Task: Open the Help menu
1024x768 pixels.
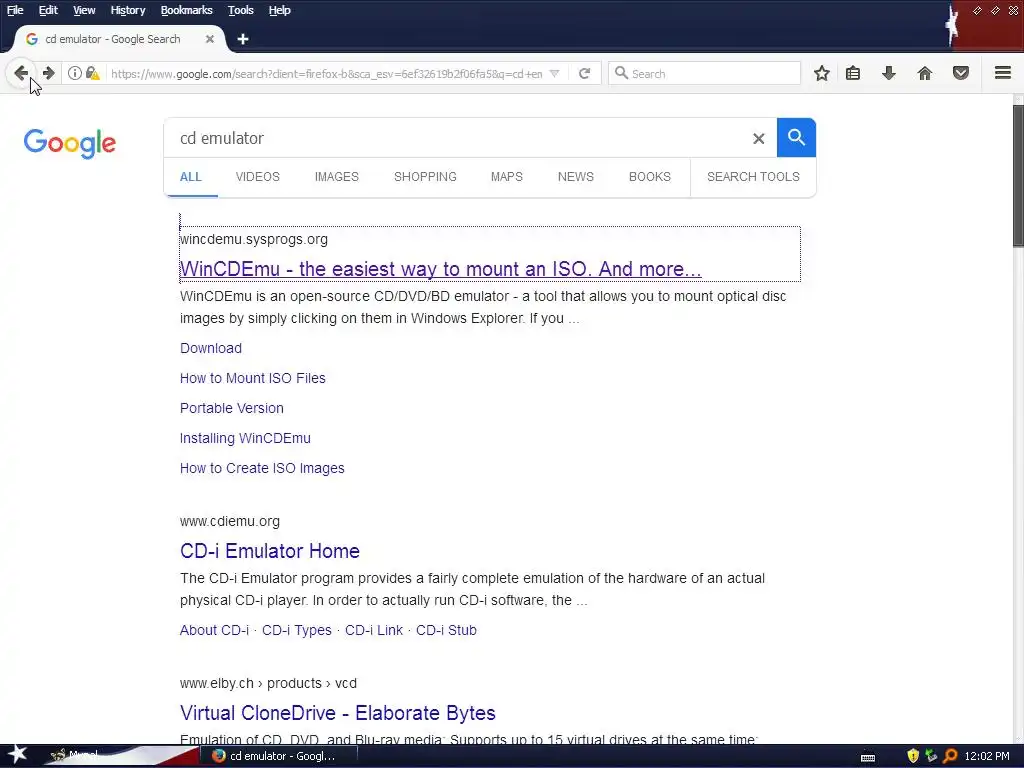Action: [x=280, y=10]
